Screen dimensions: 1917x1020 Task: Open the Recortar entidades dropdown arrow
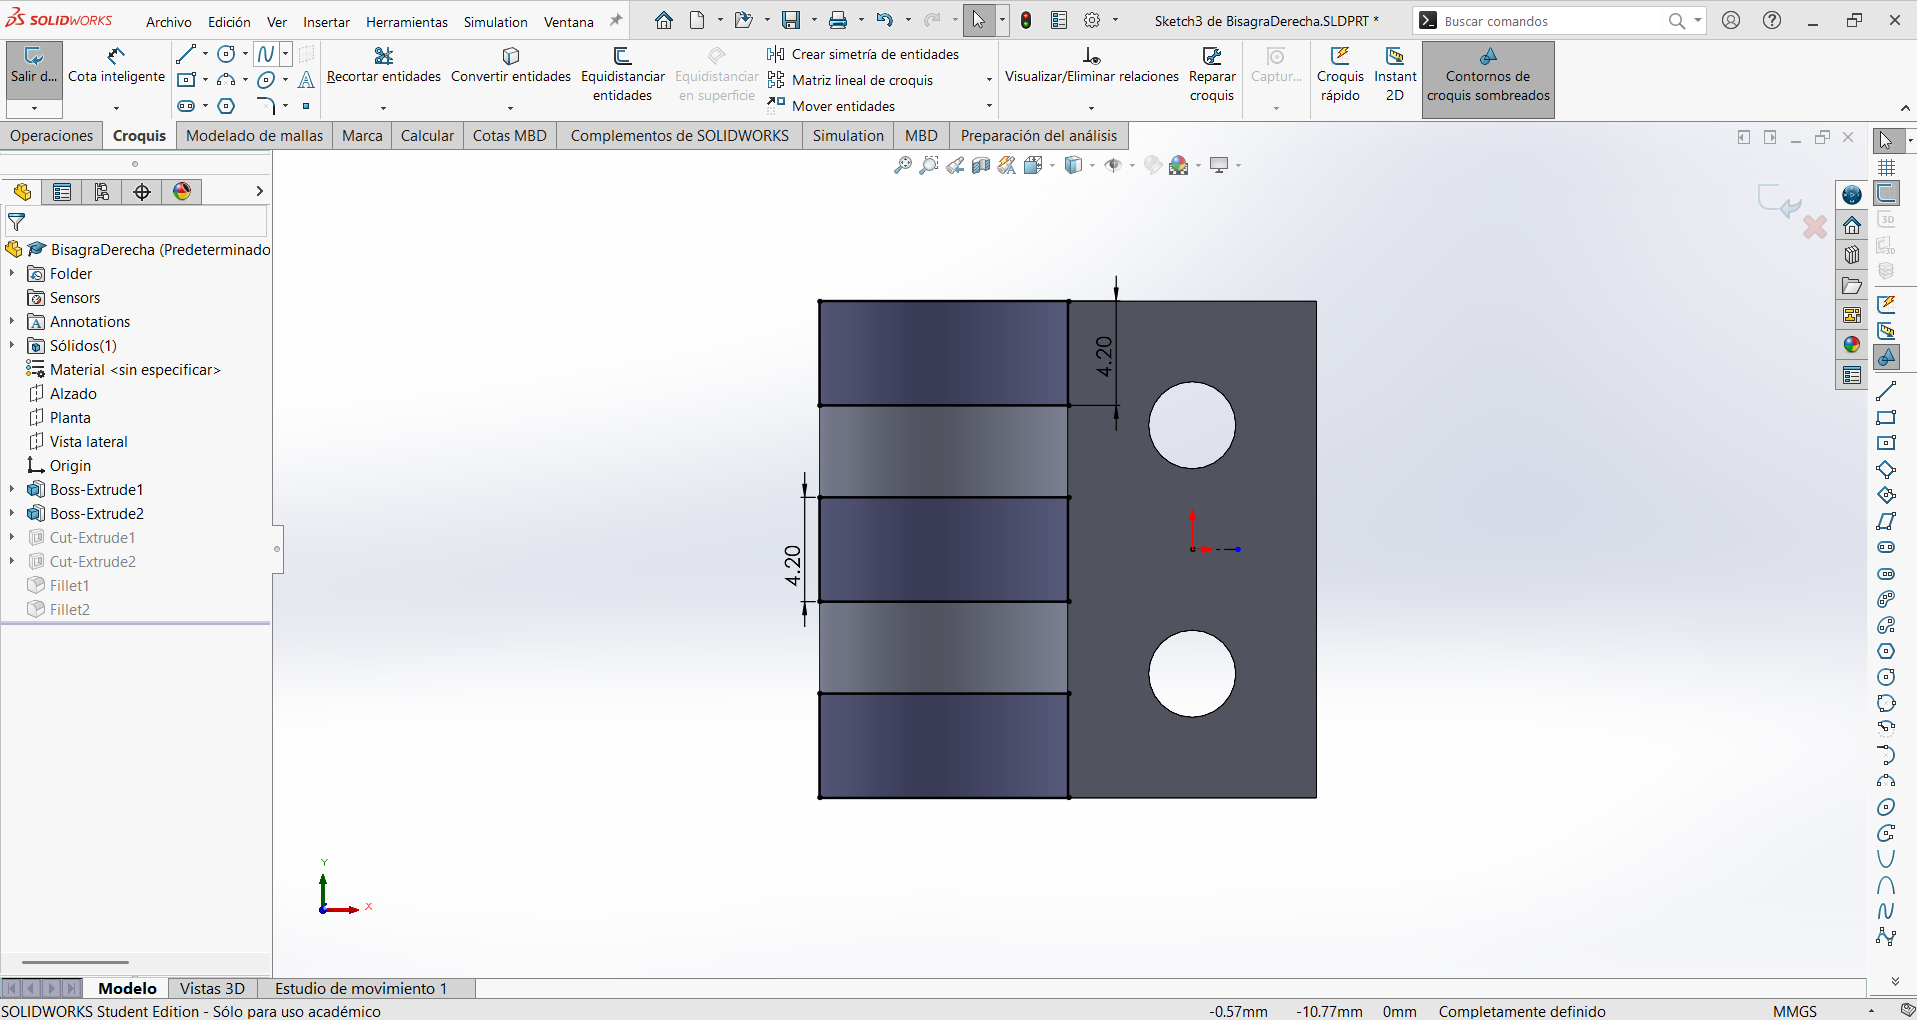click(x=384, y=107)
